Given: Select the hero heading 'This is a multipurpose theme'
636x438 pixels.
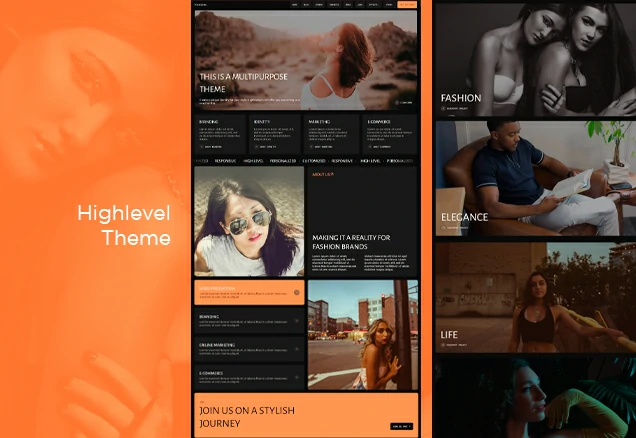Looking at the screenshot, I should click(243, 83).
